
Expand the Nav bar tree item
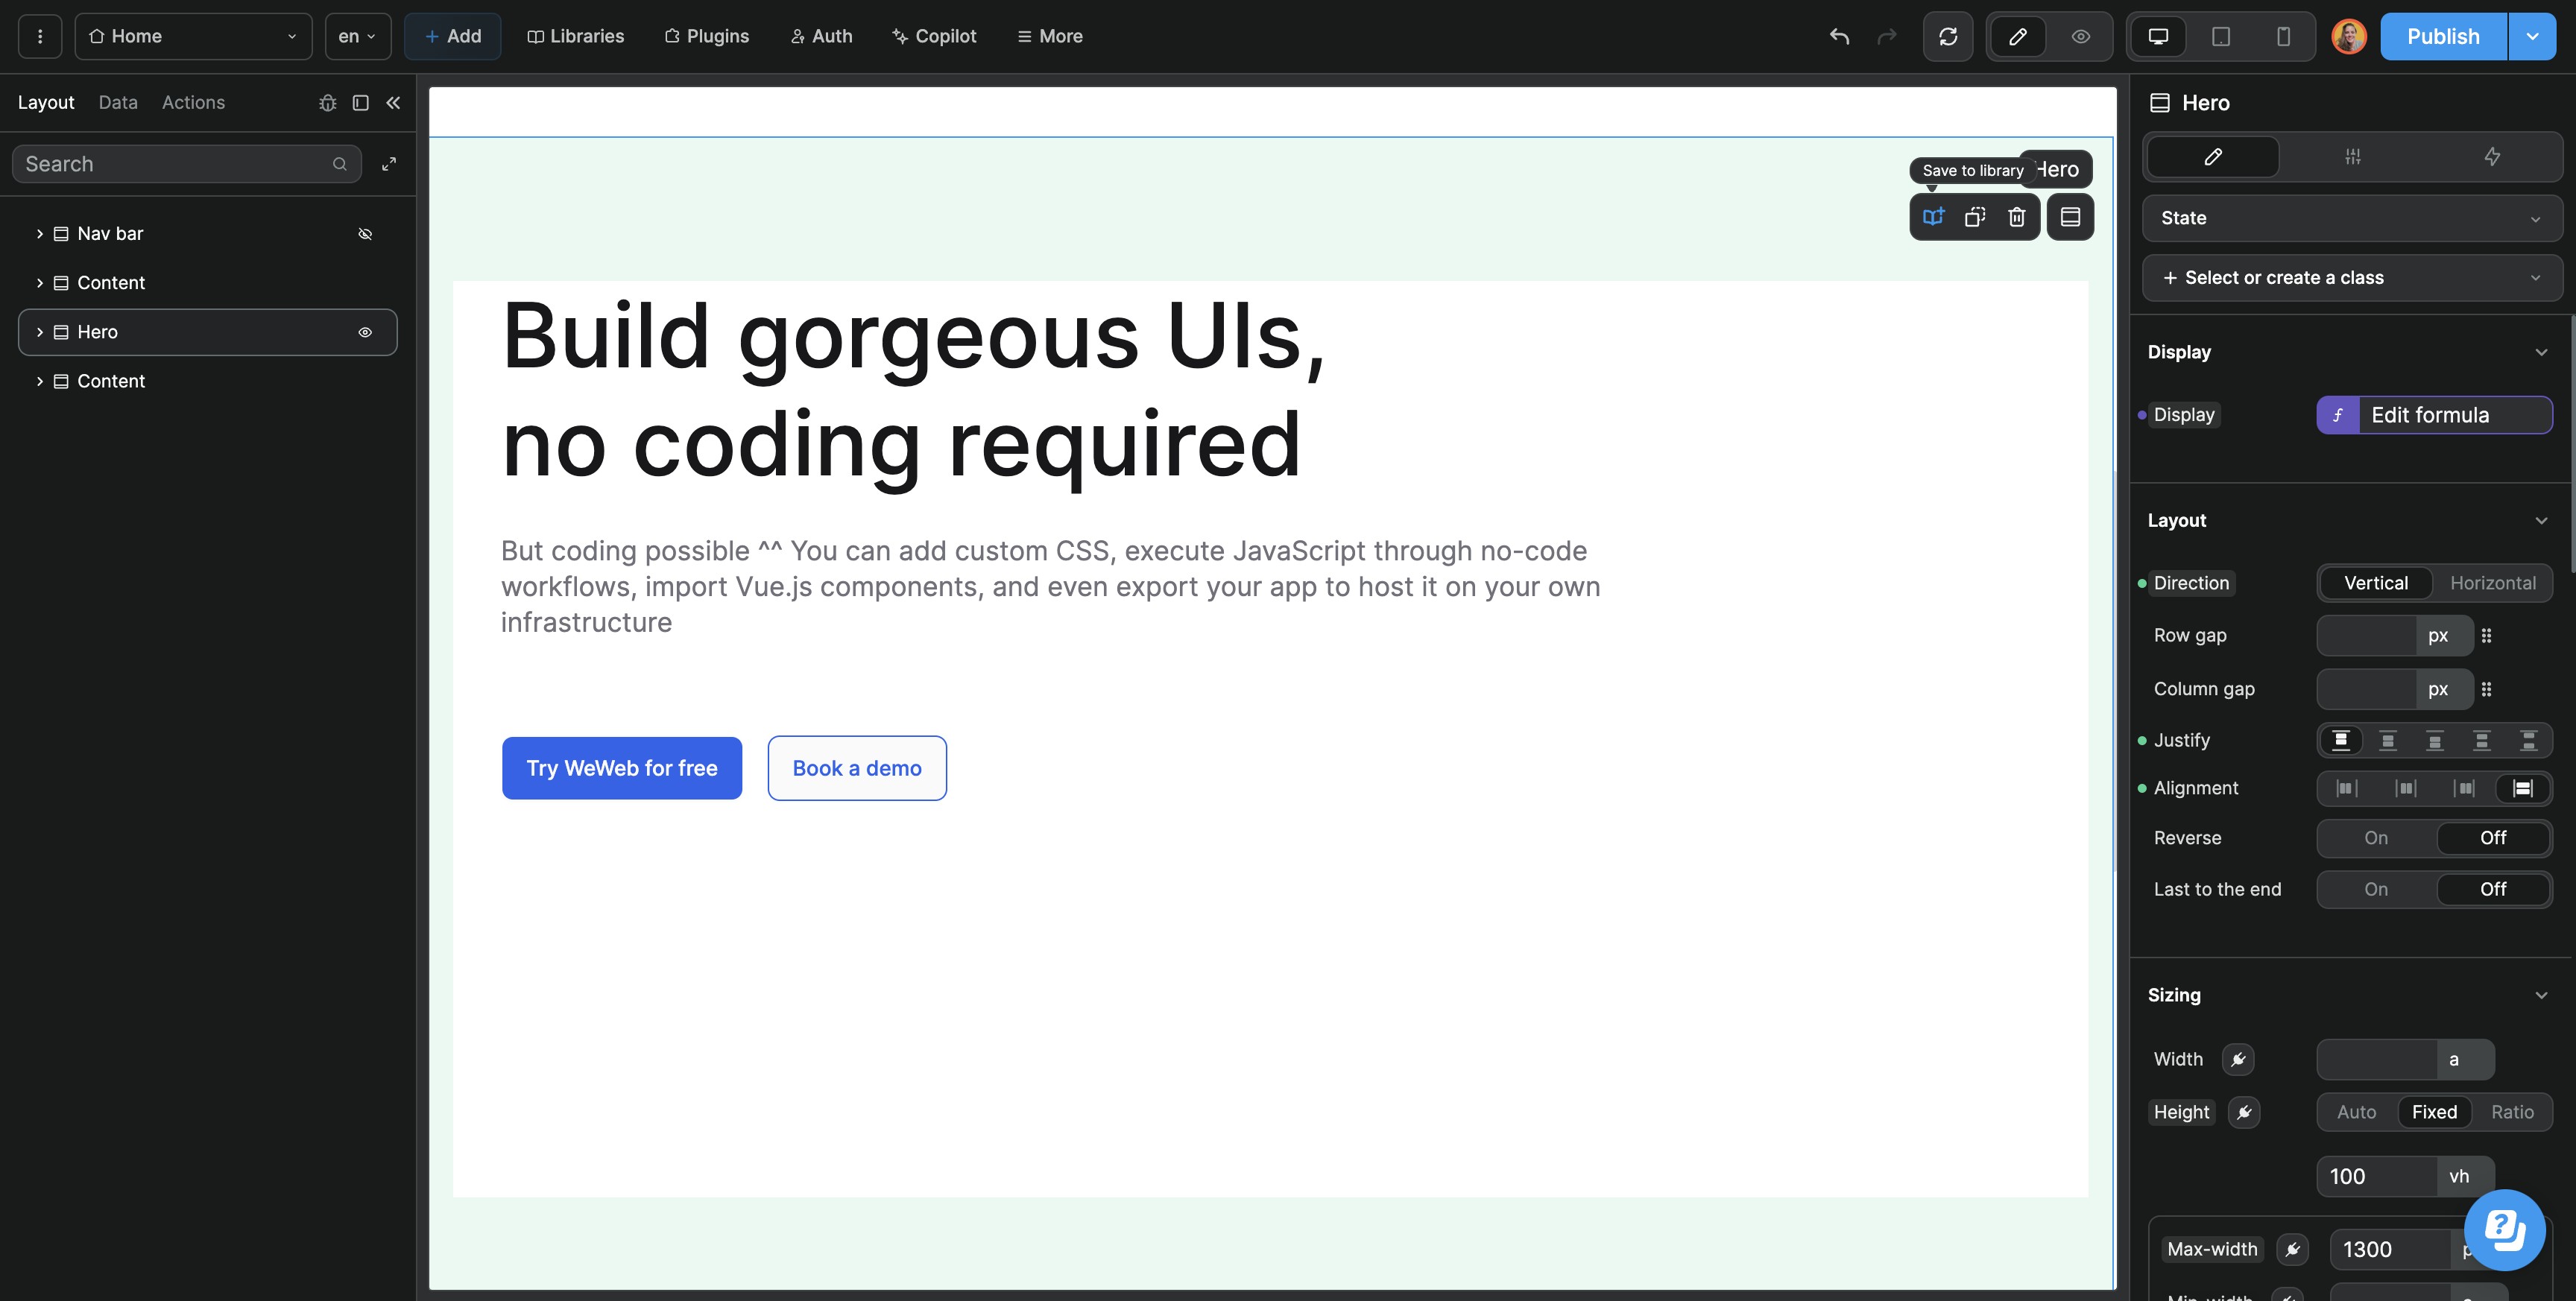pyautogui.click(x=40, y=234)
